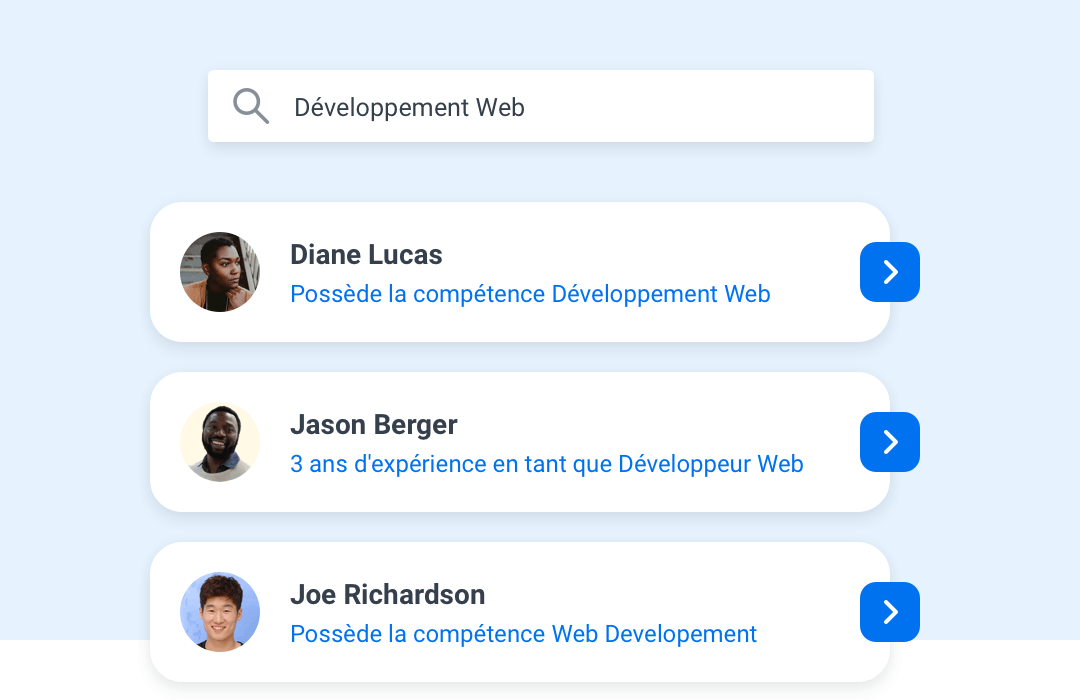Click the name Diane Lucas
The image size is (1080, 700).
pos(366,254)
